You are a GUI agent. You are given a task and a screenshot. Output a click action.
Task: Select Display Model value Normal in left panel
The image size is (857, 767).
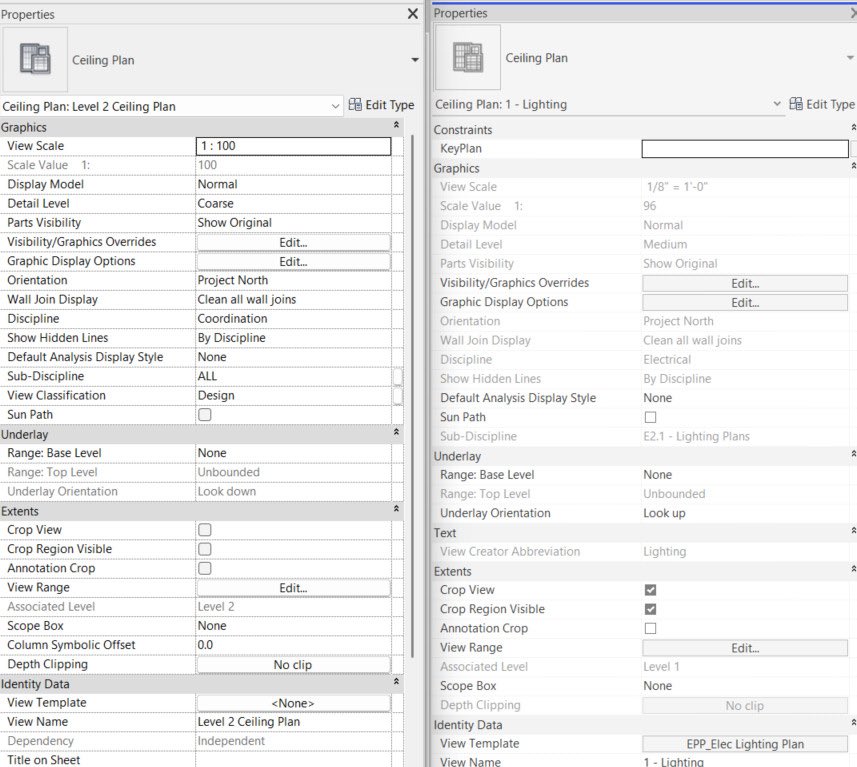[x=294, y=184]
